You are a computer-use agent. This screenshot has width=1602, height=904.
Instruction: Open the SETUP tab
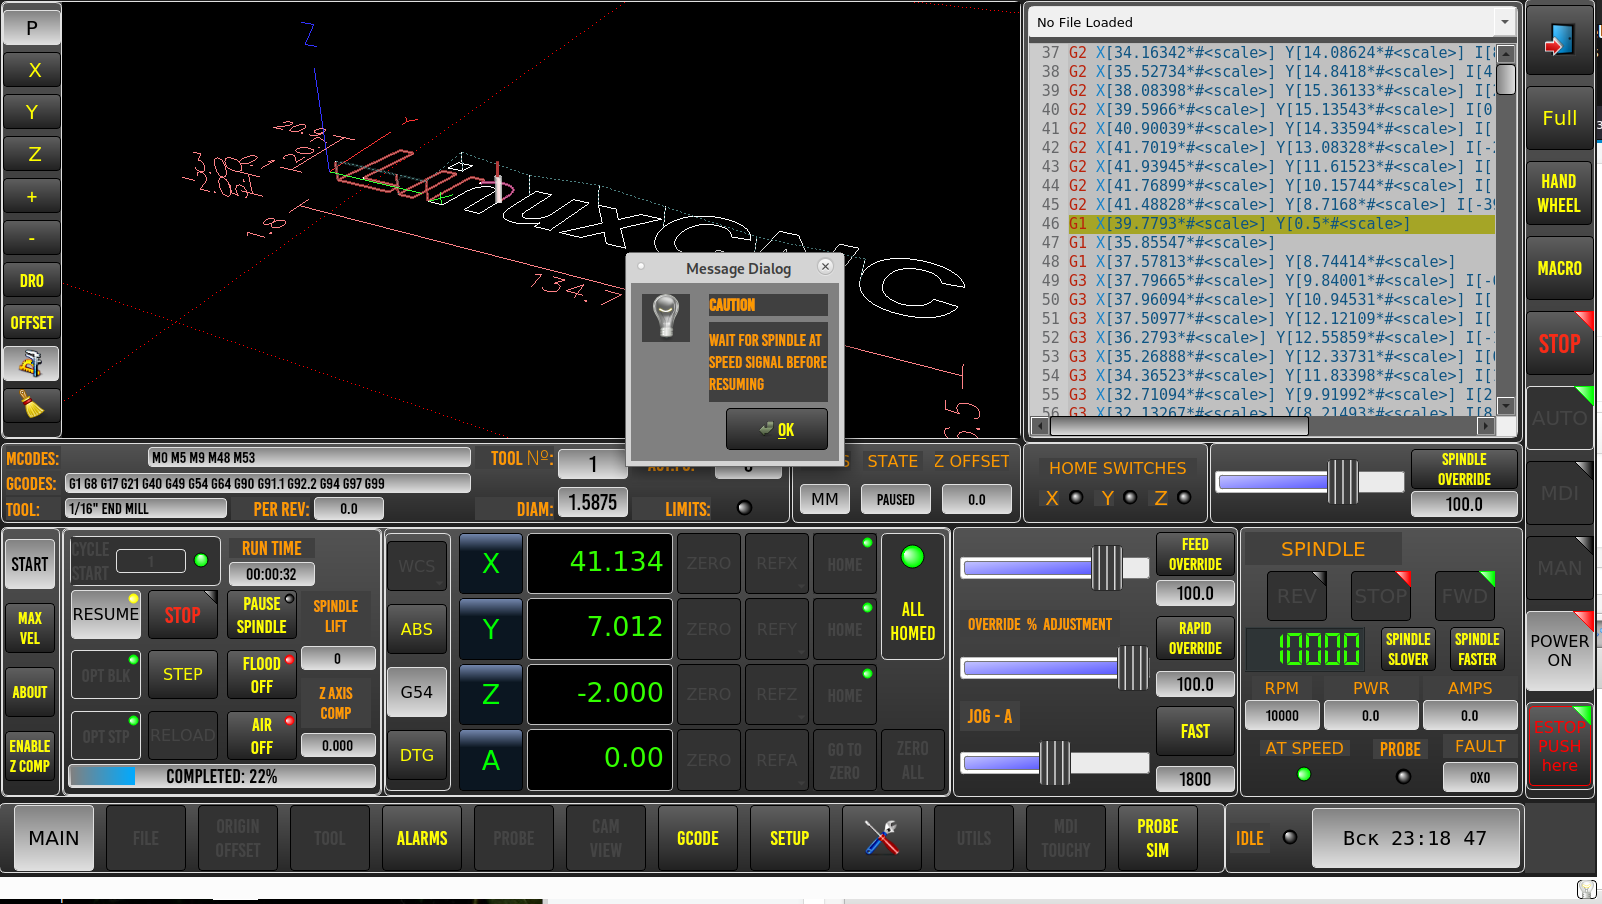coord(790,838)
